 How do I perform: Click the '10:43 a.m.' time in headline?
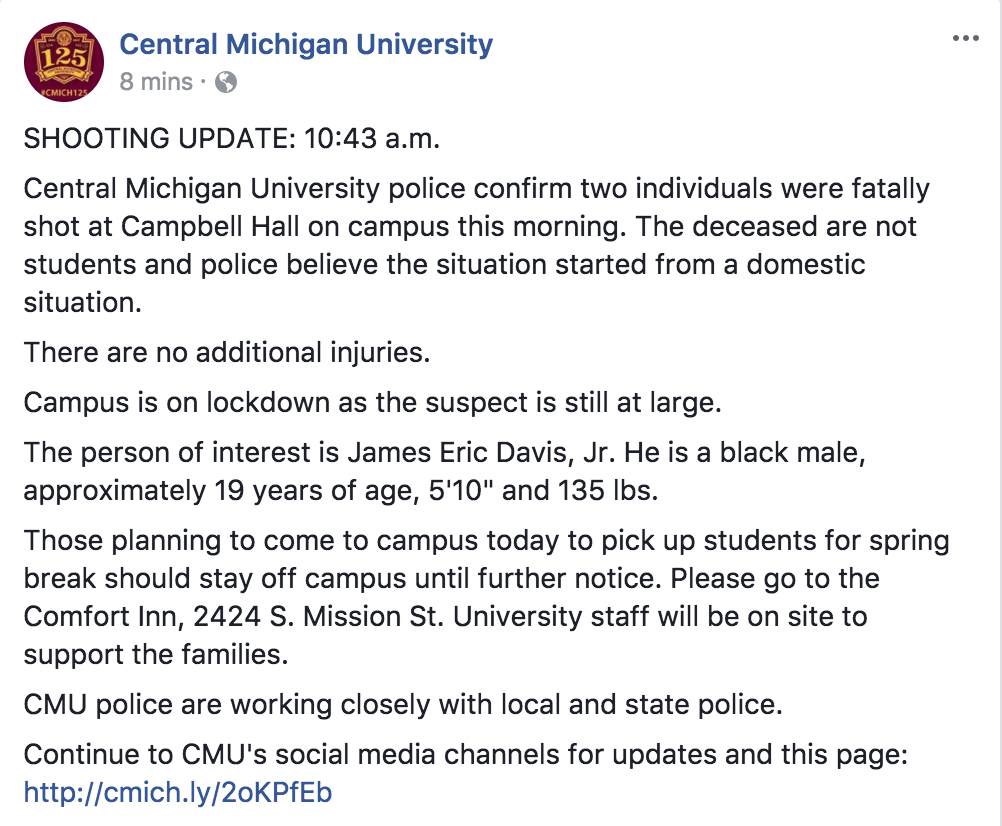click(x=372, y=138)
